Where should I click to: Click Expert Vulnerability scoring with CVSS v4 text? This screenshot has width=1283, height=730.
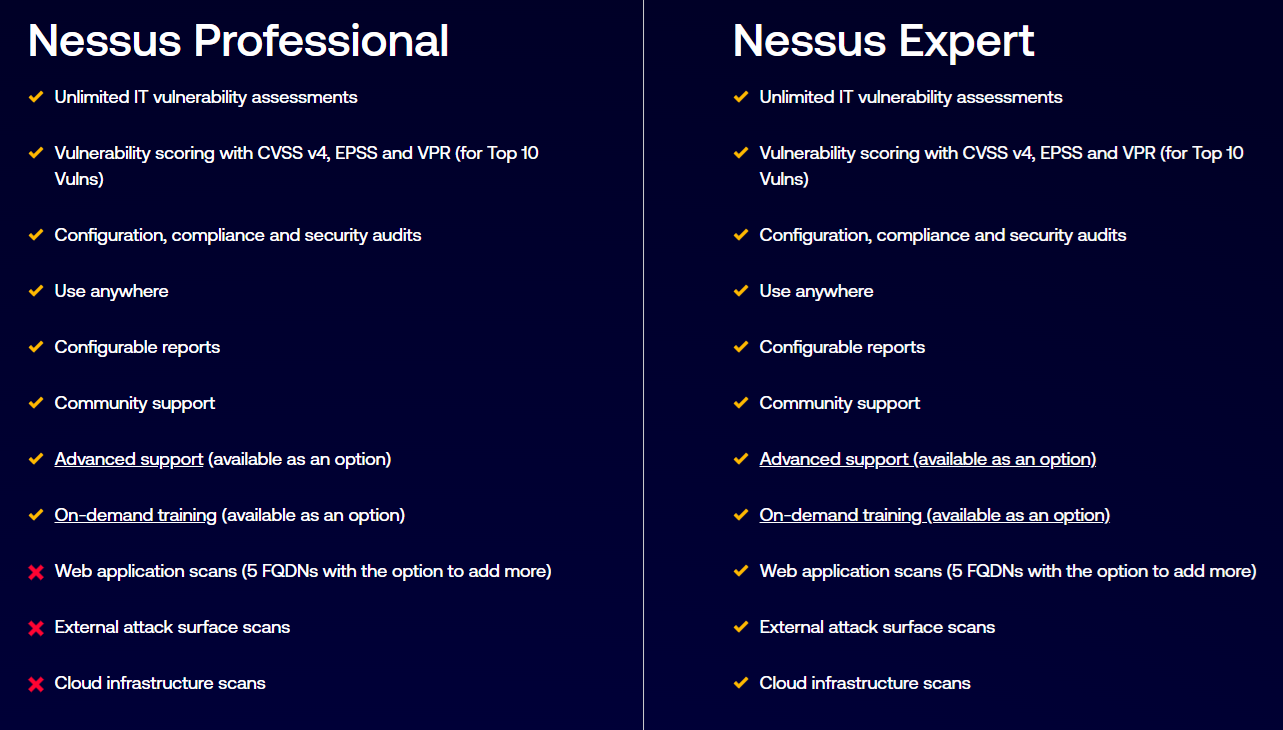1001,154
